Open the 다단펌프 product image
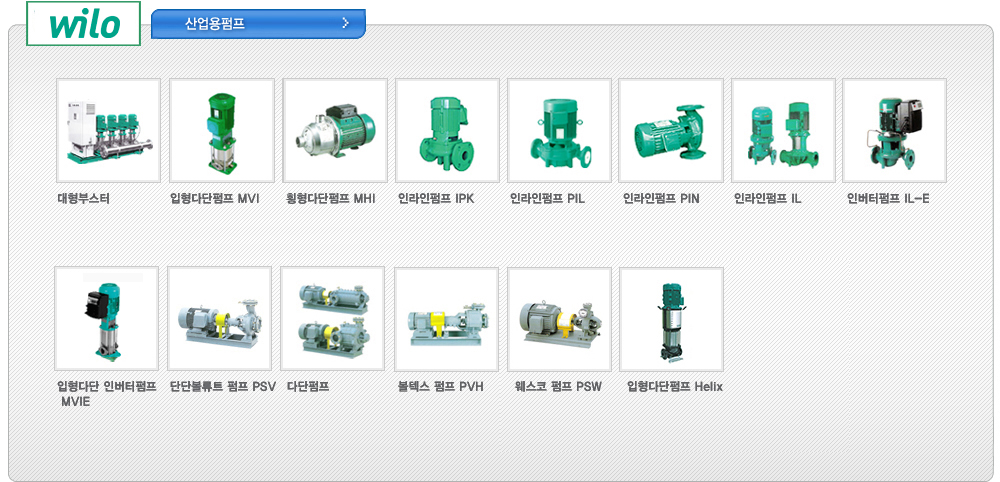This screenshot has height=482, width=1000. coord(333,319)
